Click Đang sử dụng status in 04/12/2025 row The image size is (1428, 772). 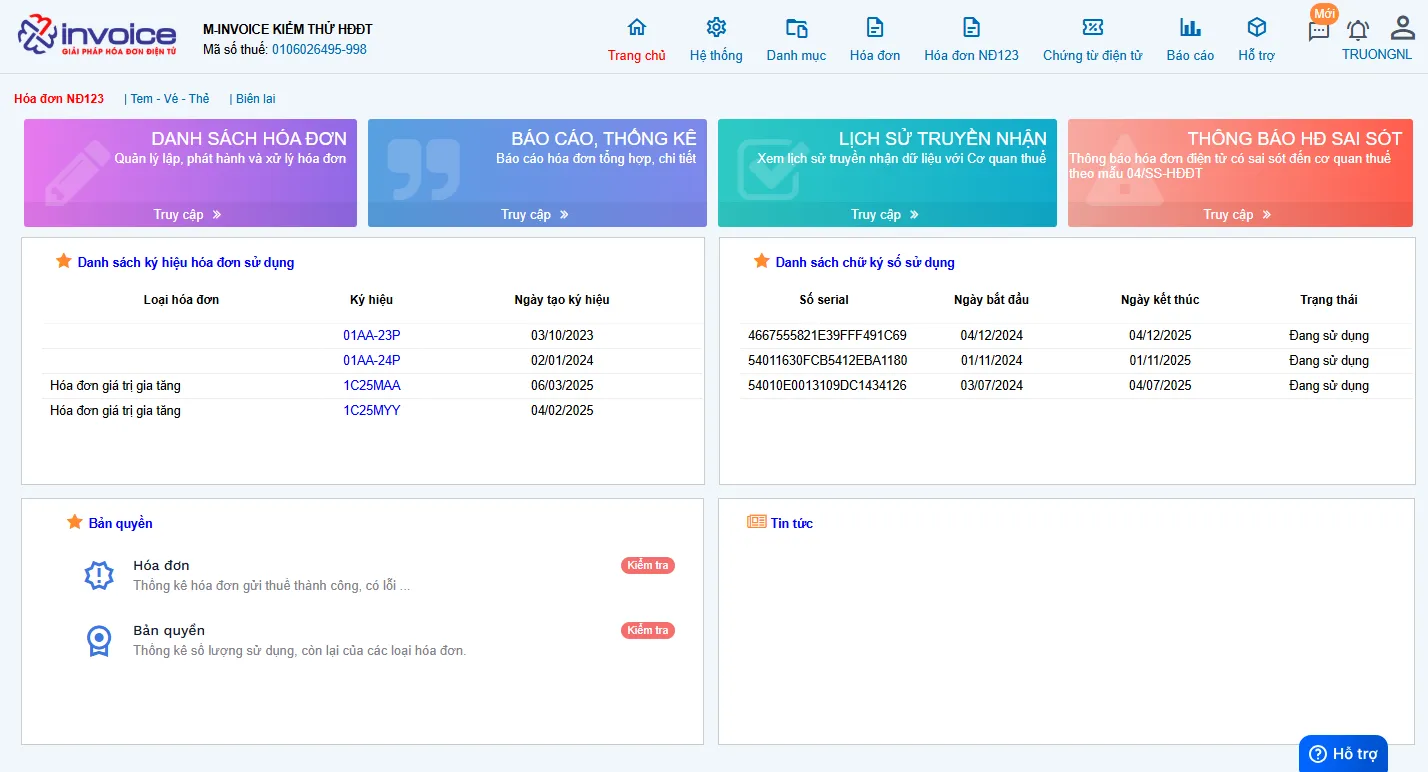tap(1329, 336)
